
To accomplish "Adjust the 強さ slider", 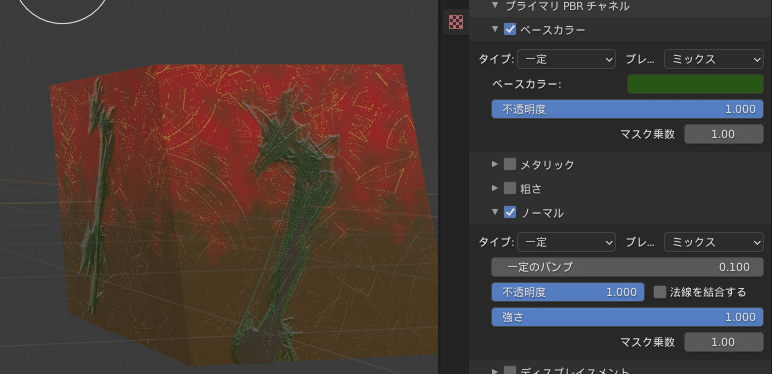I will point(627,317).
